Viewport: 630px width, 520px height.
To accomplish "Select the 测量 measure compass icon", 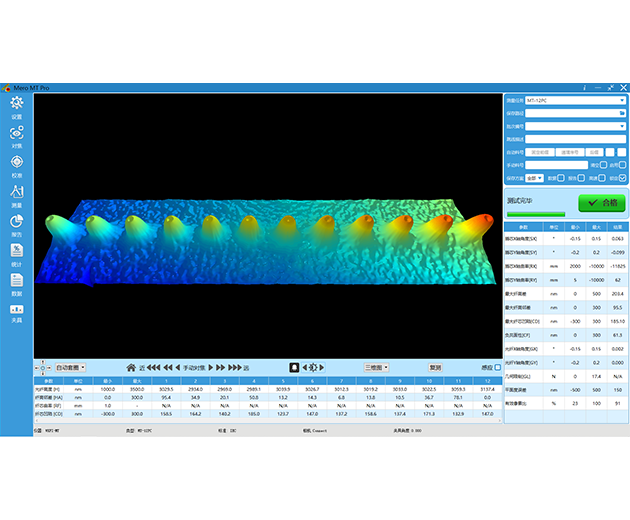I will 16,192.
